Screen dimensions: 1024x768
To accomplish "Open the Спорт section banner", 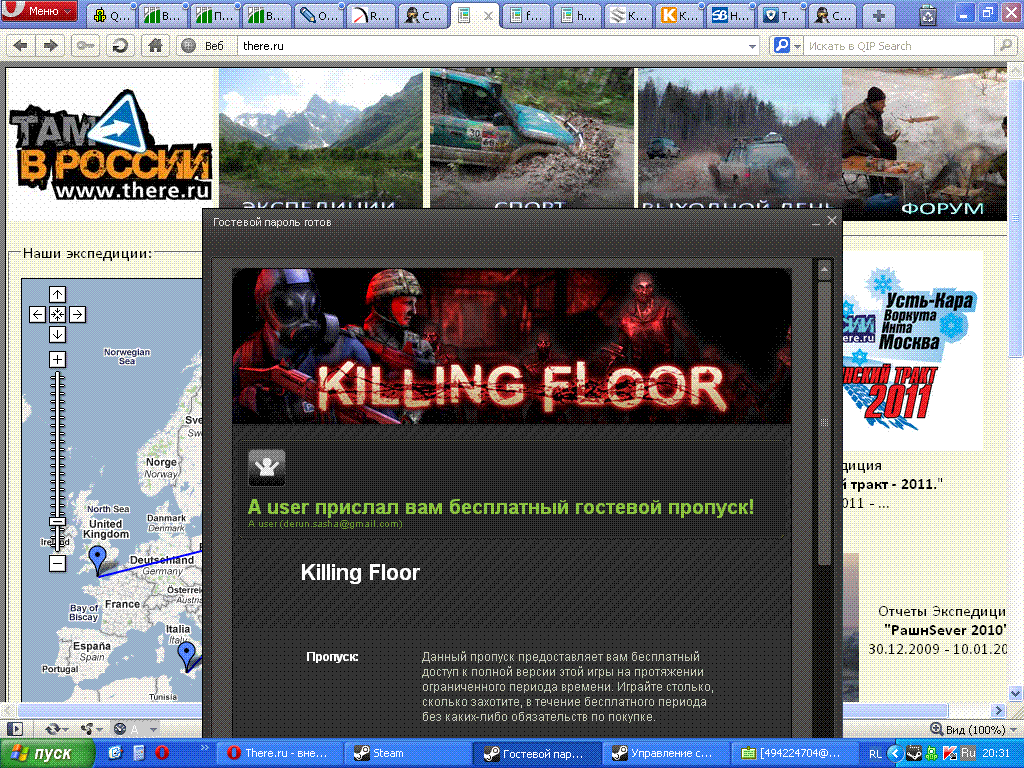I will pyautogui.click(x=532, y=139).
